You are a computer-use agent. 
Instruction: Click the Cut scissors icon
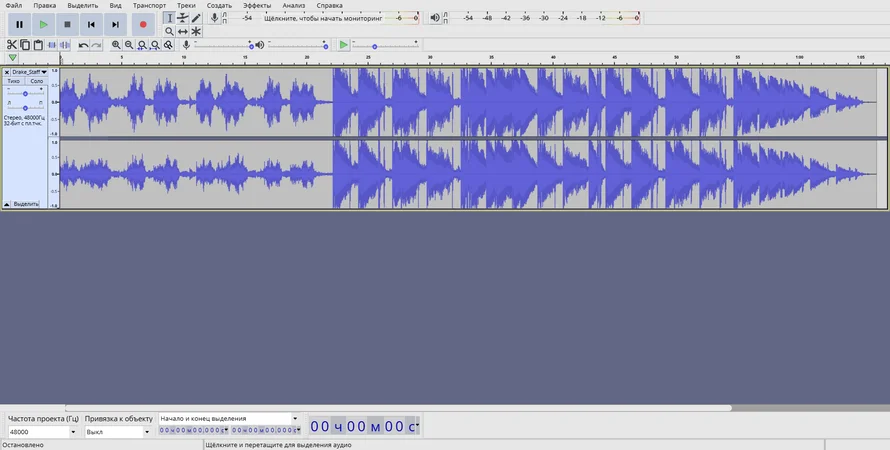[x=12, y=45]
